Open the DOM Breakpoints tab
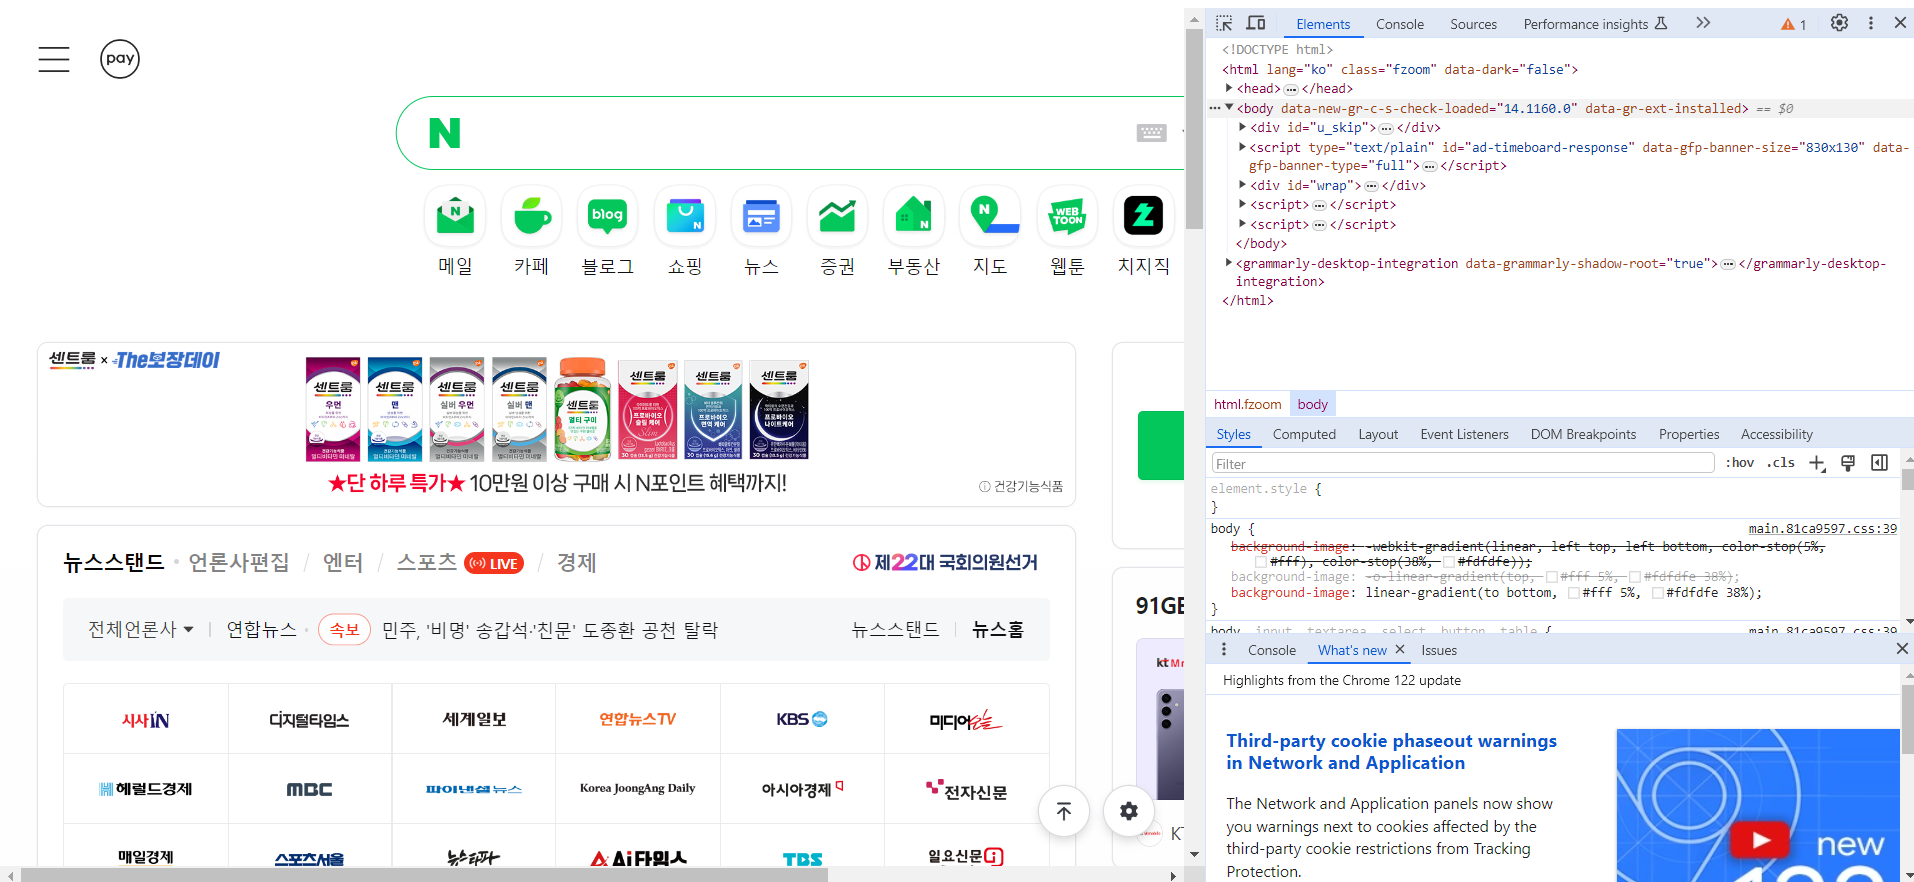This screenshot has height=882, width=1914. 1583,434
